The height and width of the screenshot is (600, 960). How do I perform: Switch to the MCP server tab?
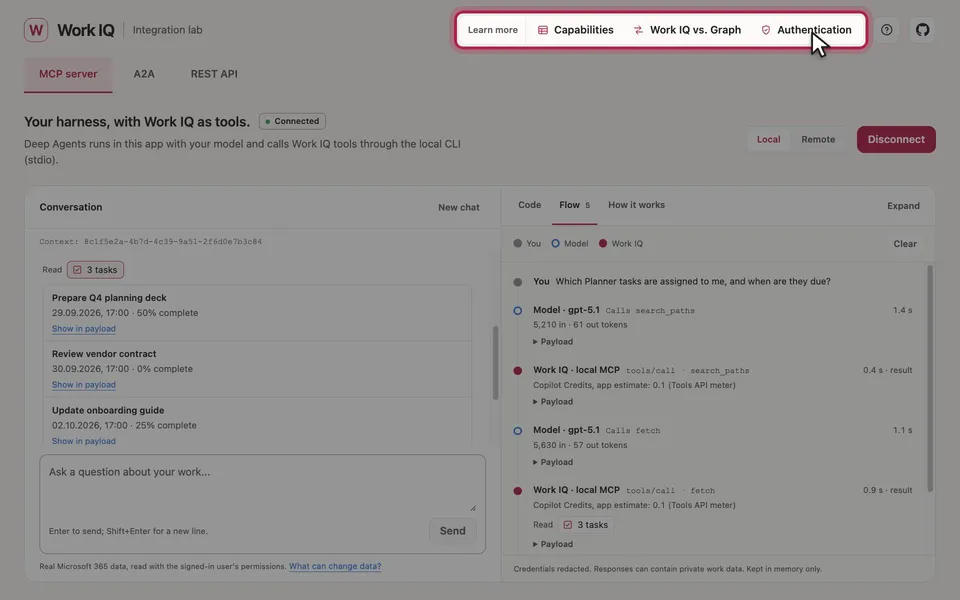point(68,74)
